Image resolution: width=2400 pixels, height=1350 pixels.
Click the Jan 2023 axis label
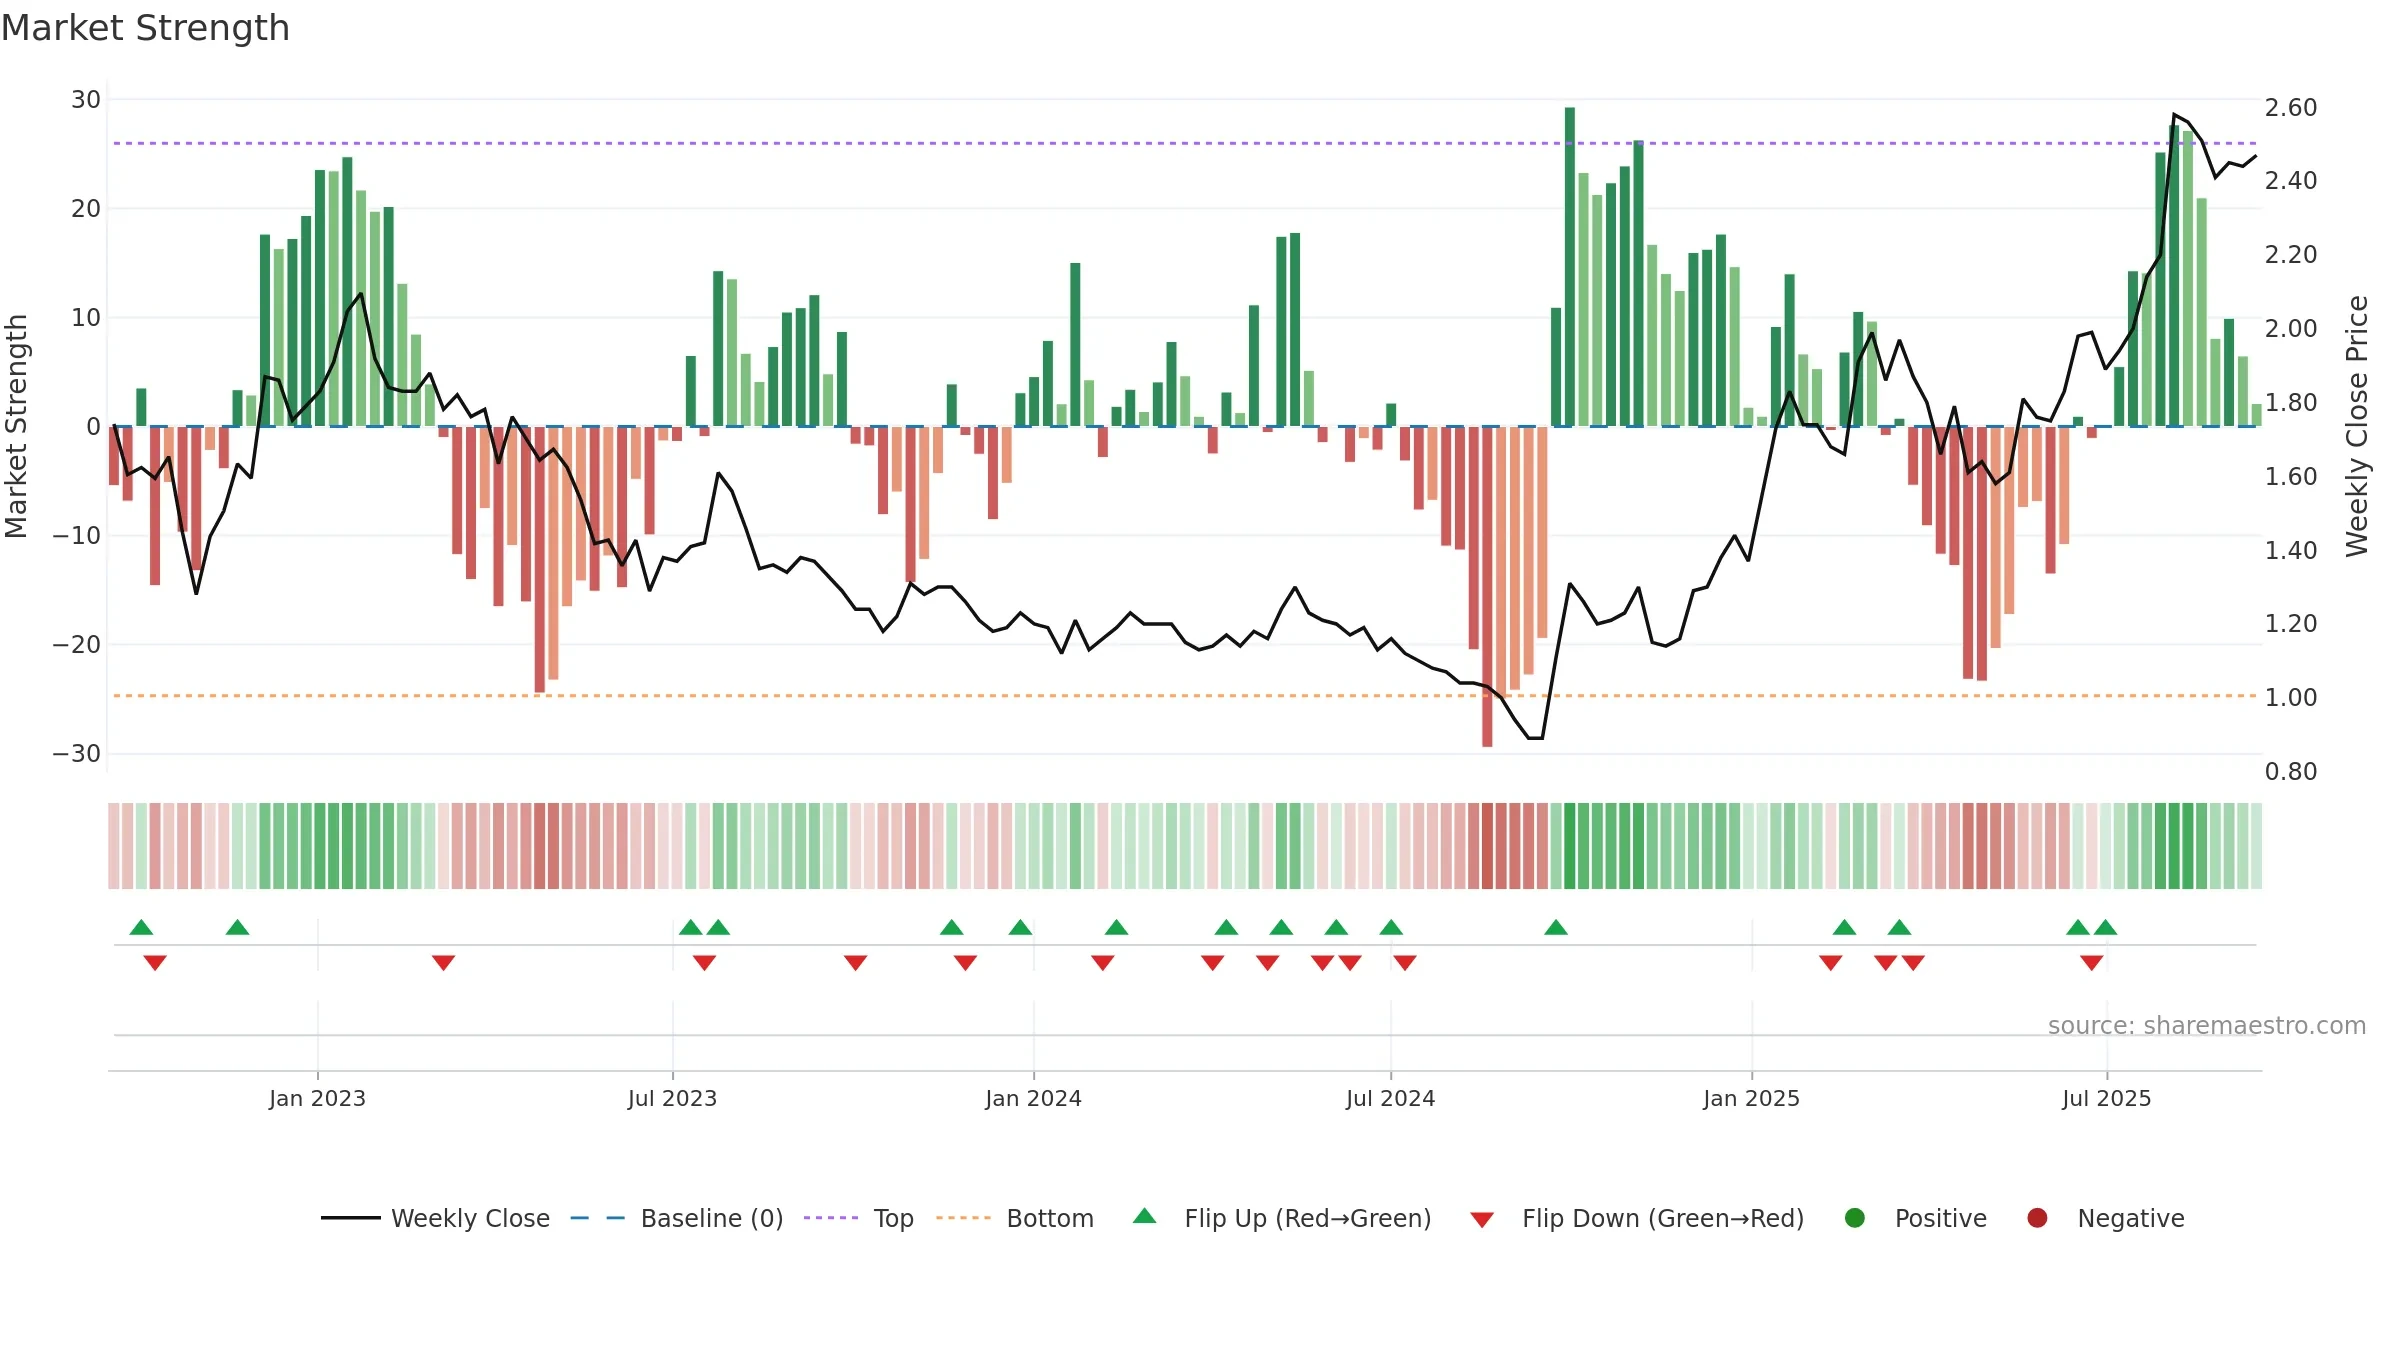tap(317, 1099)
